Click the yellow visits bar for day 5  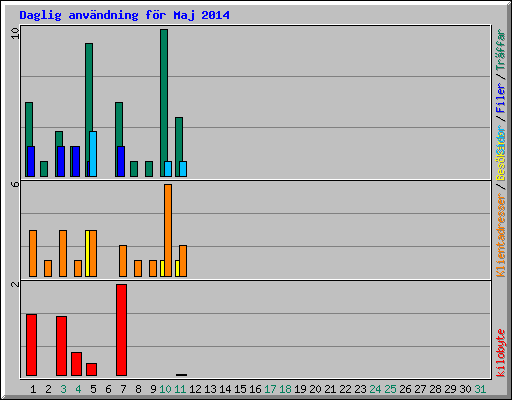pyautogui.click(x=87, y=253)
